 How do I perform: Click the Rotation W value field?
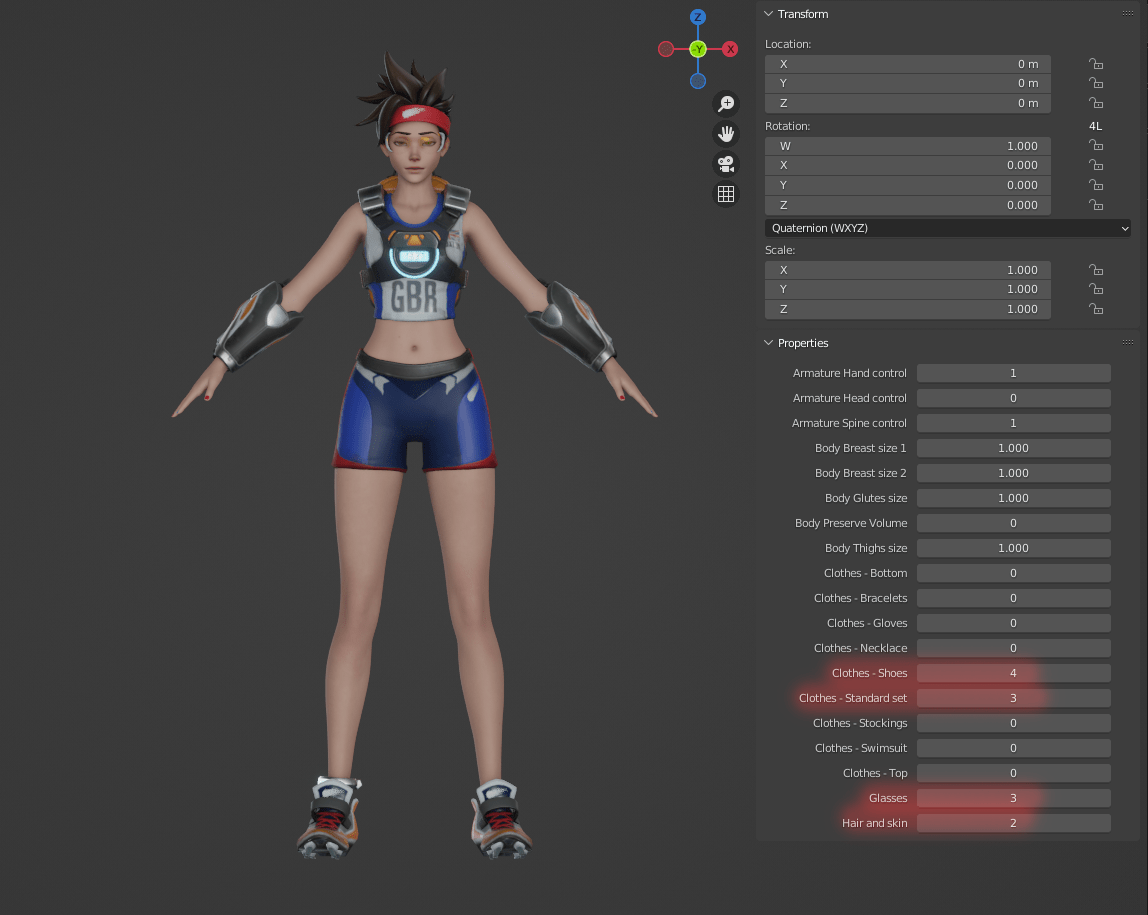908,146
